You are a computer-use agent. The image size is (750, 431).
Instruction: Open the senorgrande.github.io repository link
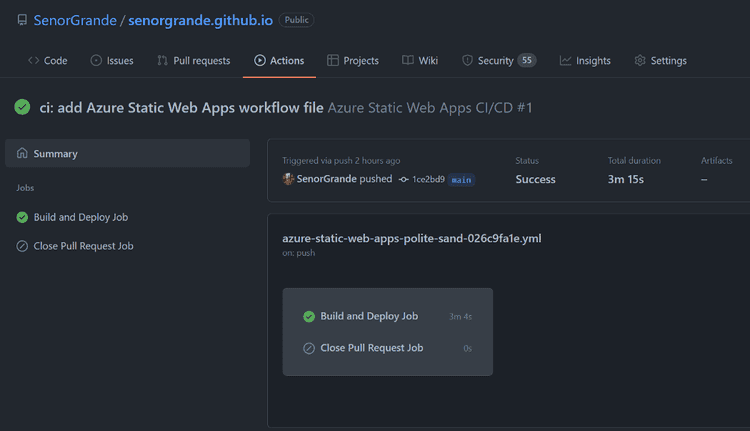point(200,20)
